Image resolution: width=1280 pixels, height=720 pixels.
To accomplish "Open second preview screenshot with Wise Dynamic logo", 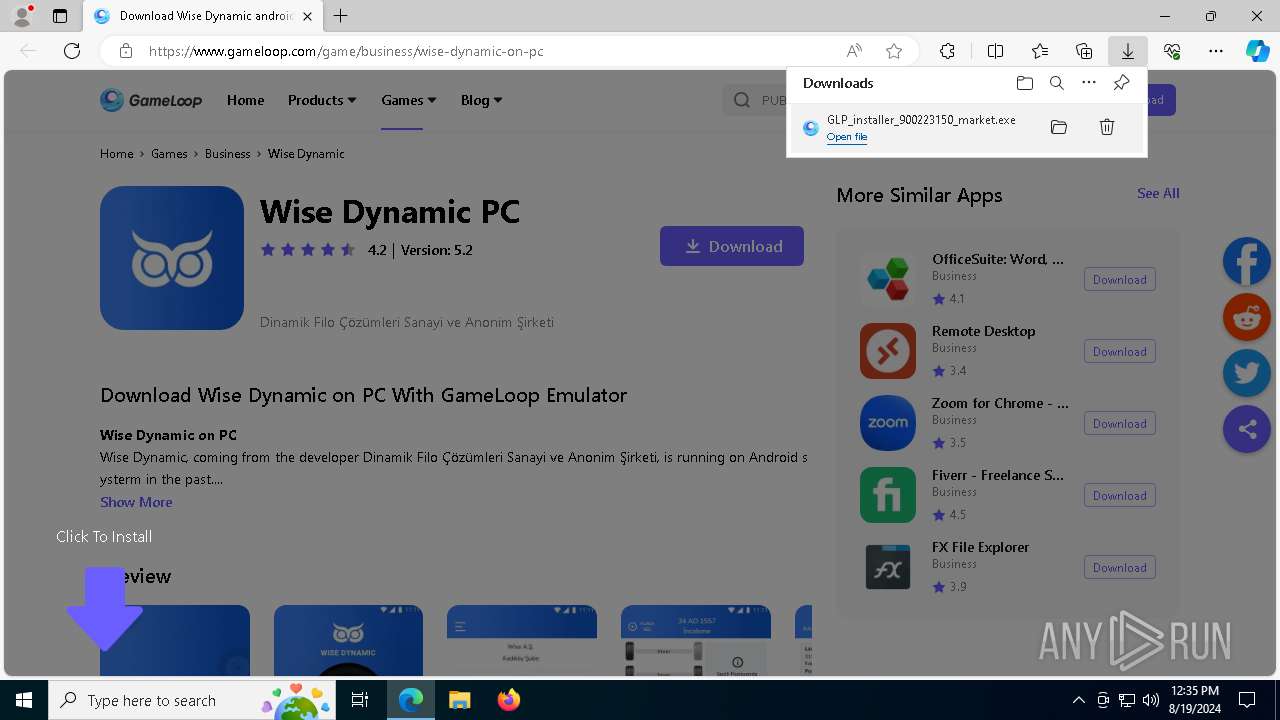I will (x=348, y=641).
